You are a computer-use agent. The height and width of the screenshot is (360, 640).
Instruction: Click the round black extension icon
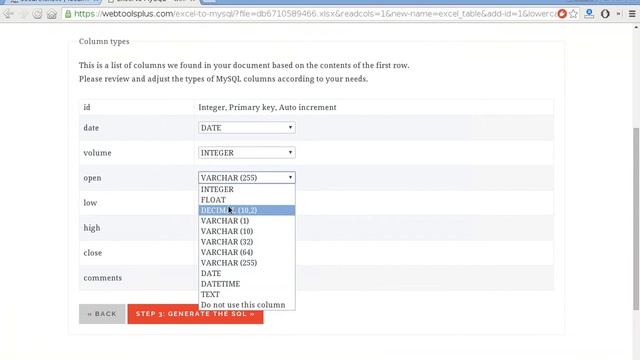[x=605, y=14]
